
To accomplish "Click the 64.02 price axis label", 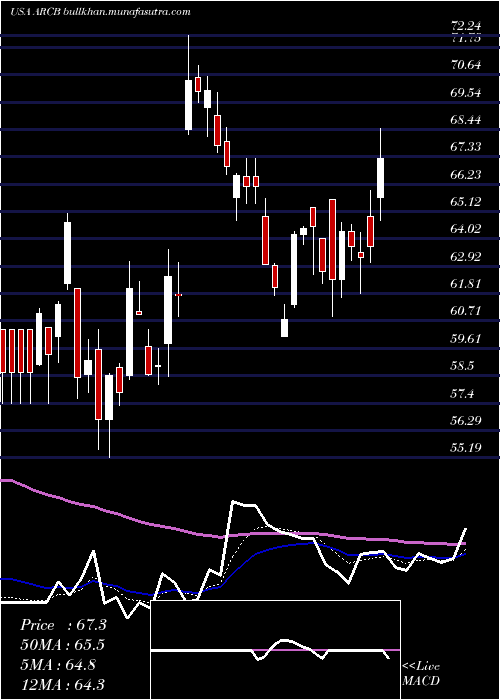I will click(466, 229).
